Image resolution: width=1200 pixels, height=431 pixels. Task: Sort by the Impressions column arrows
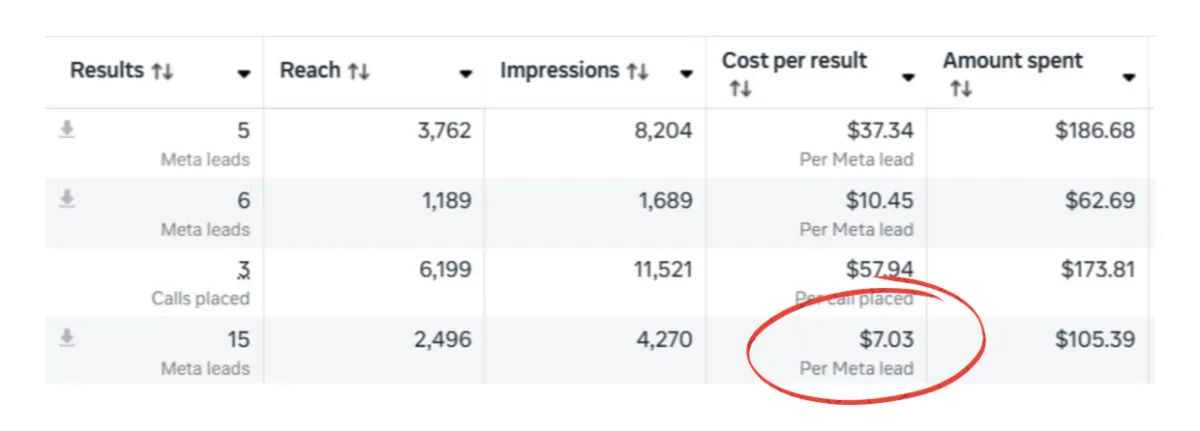(x=637, y=72)
